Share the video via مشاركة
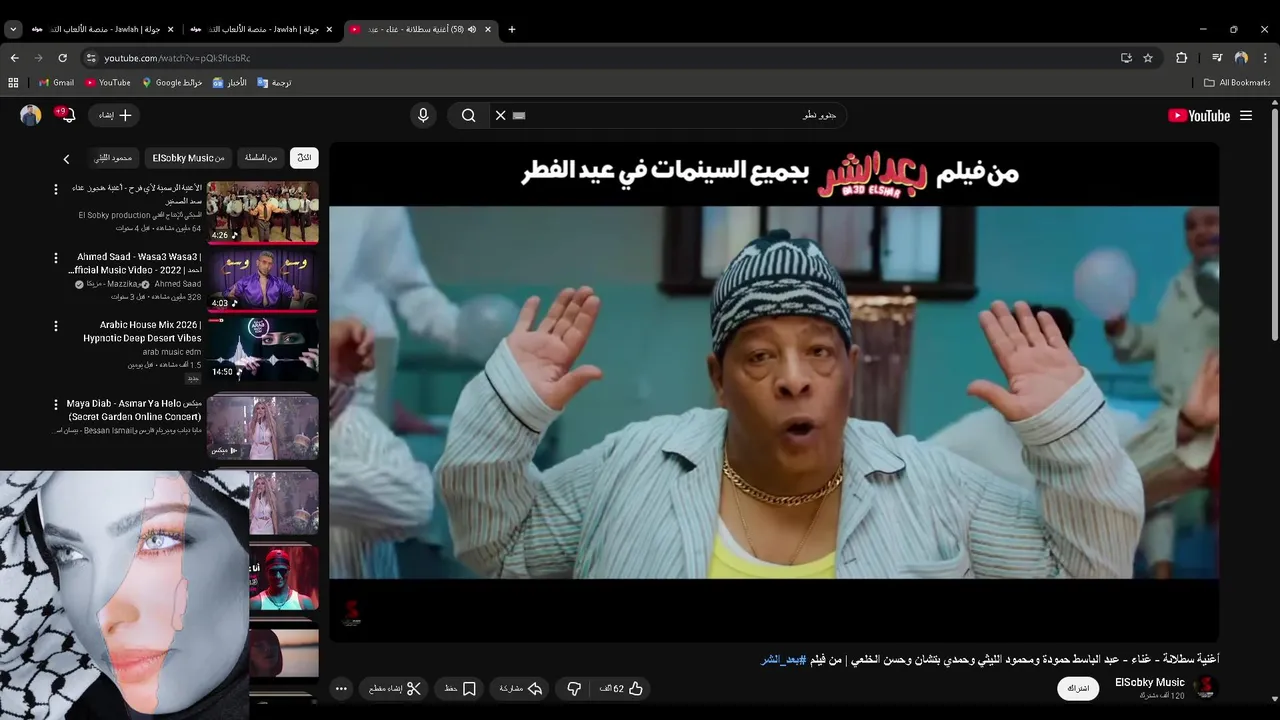 [521, 688]
